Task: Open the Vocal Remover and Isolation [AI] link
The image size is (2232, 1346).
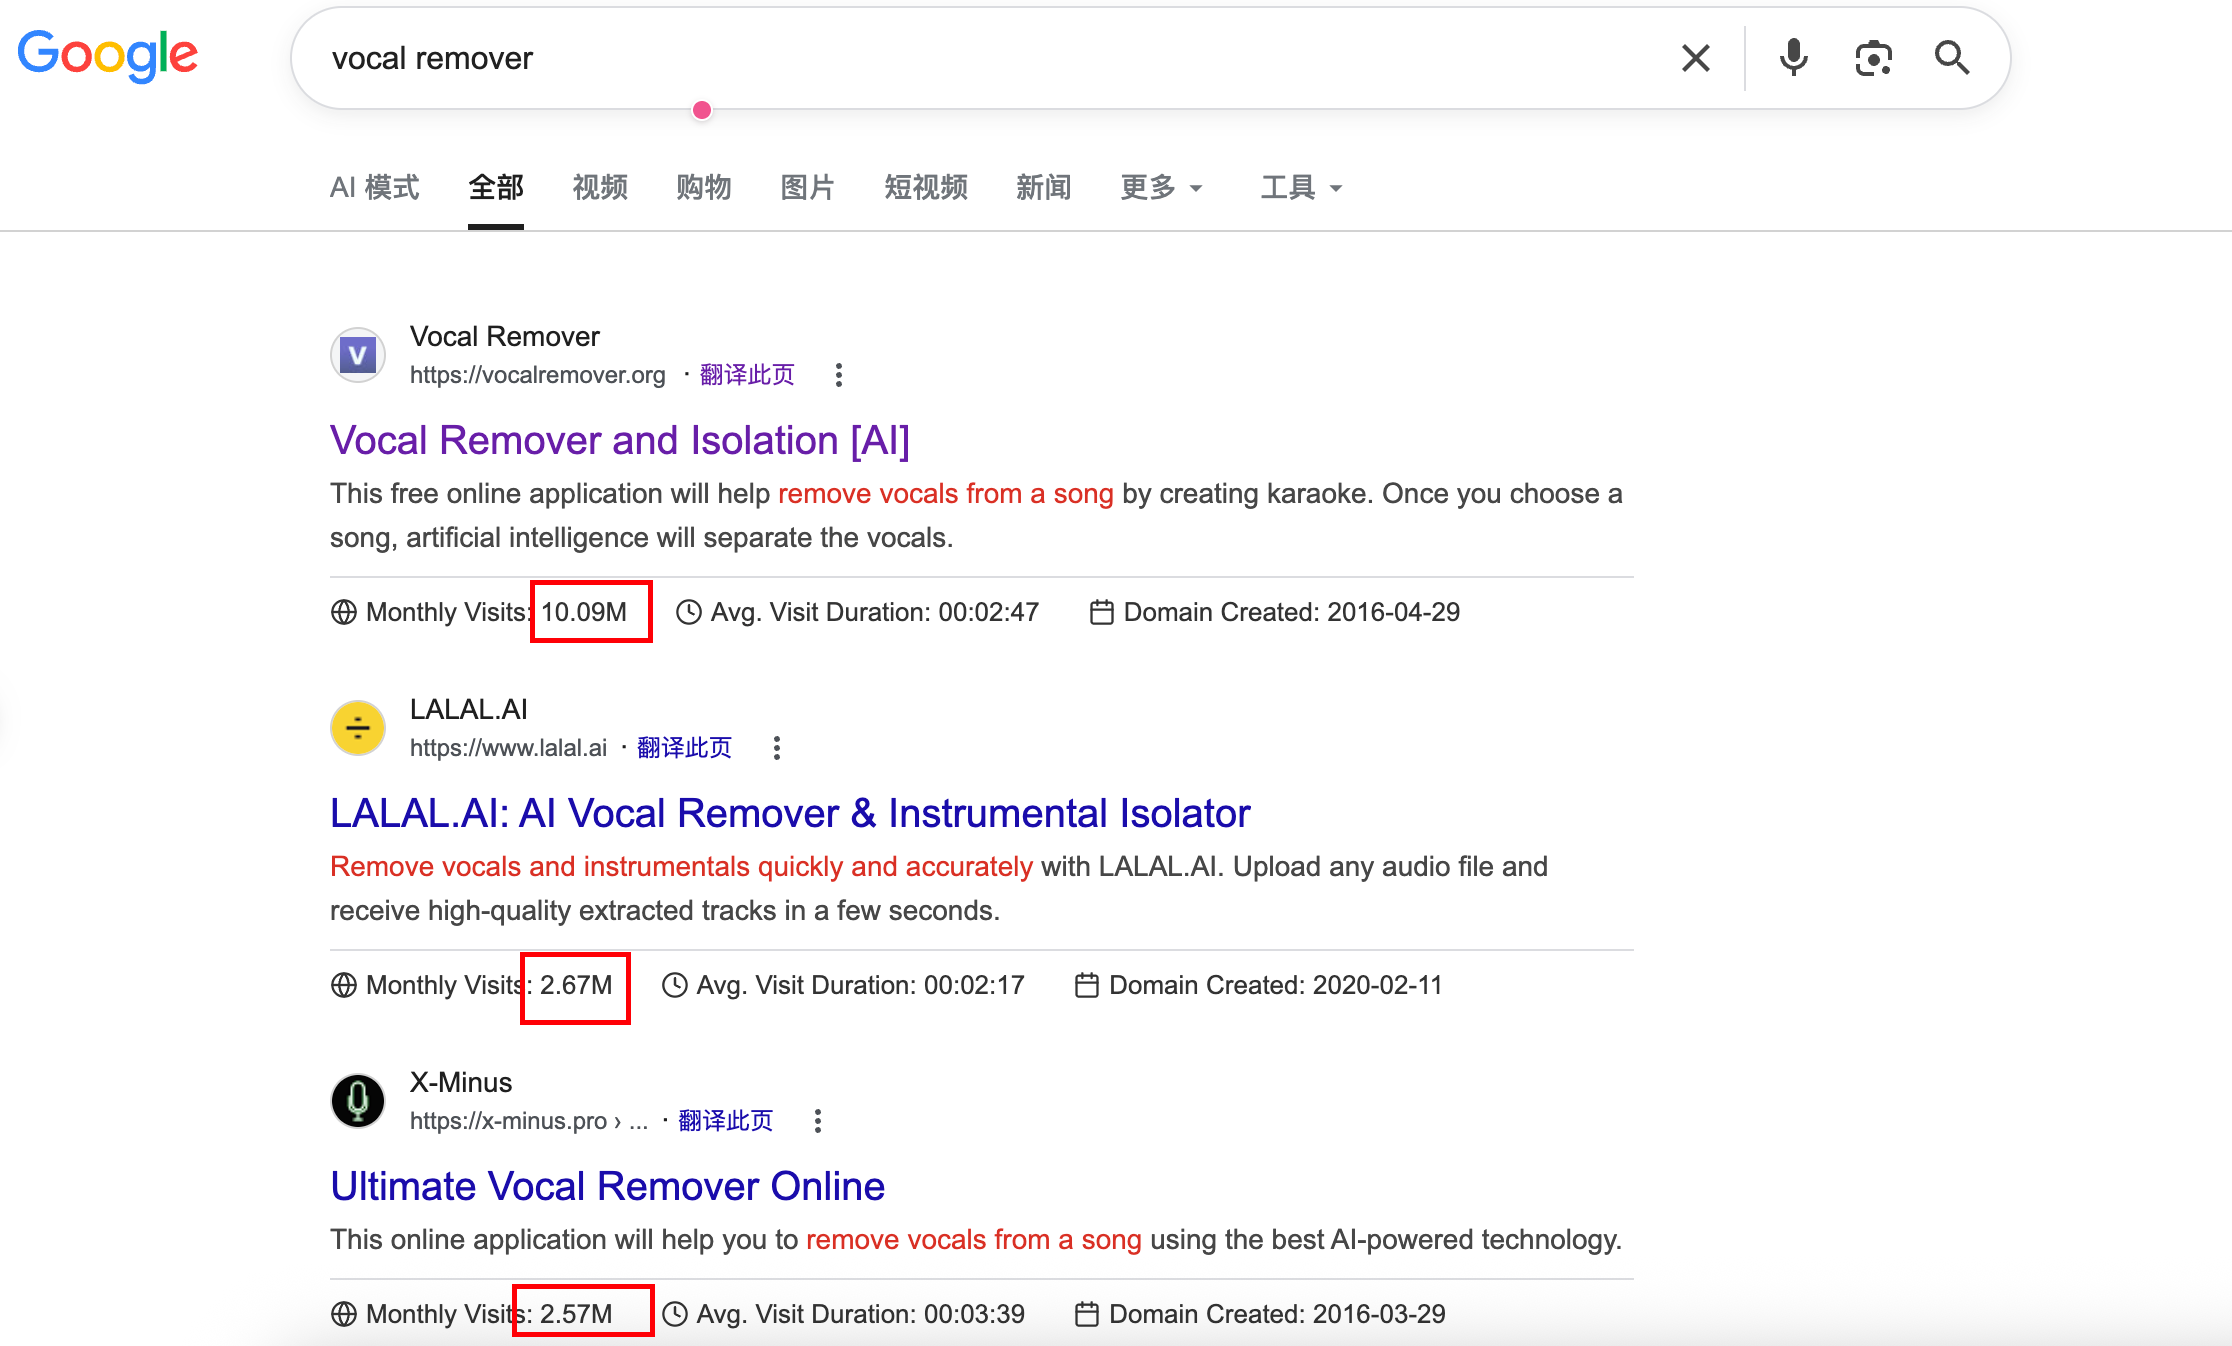Action: coord(620,440)
